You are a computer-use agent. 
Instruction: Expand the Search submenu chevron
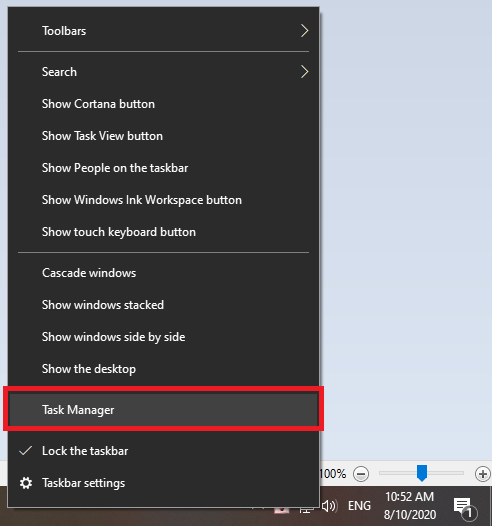coord(304,72)
